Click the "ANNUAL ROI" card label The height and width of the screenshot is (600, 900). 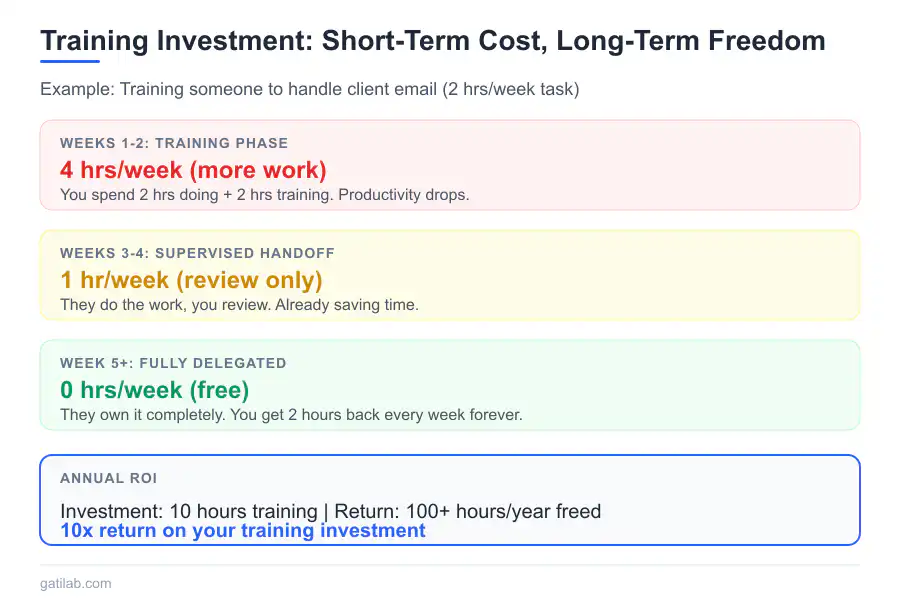[106, 478]
